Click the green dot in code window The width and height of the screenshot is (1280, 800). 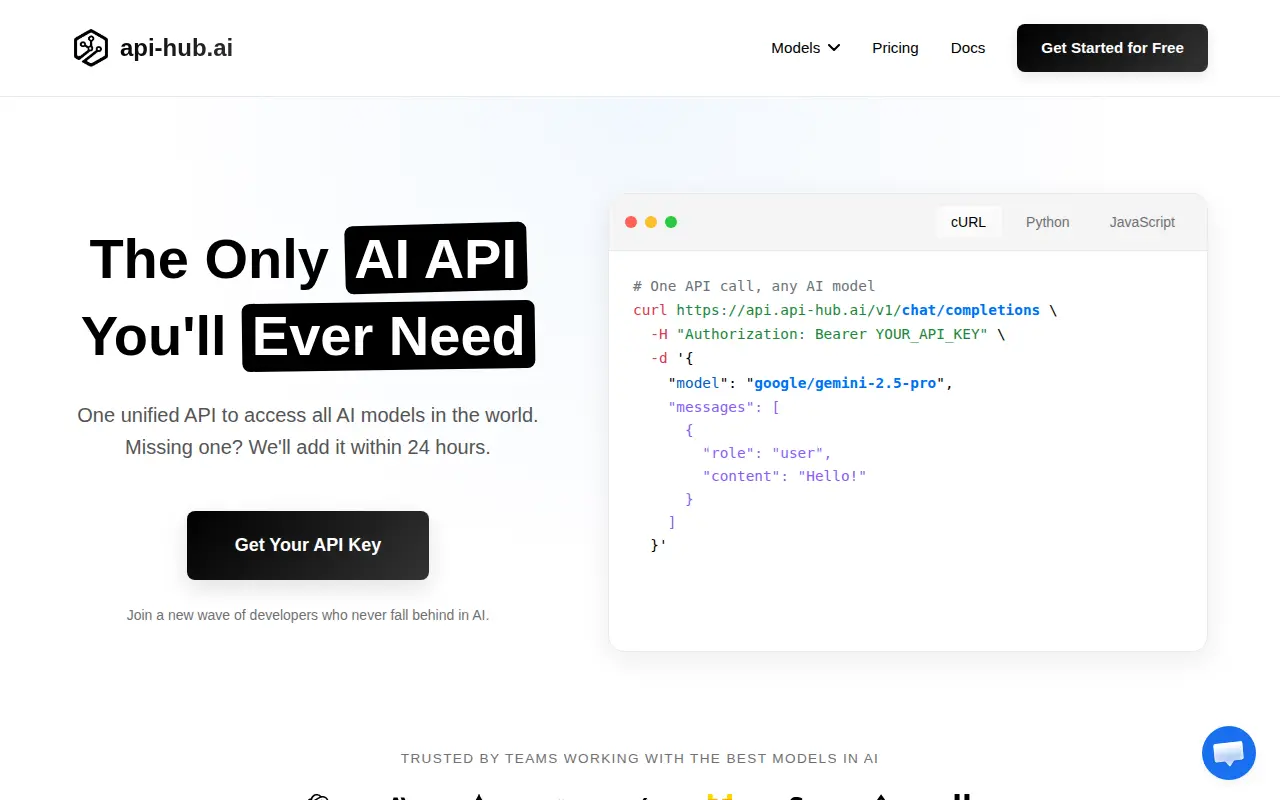671,222
